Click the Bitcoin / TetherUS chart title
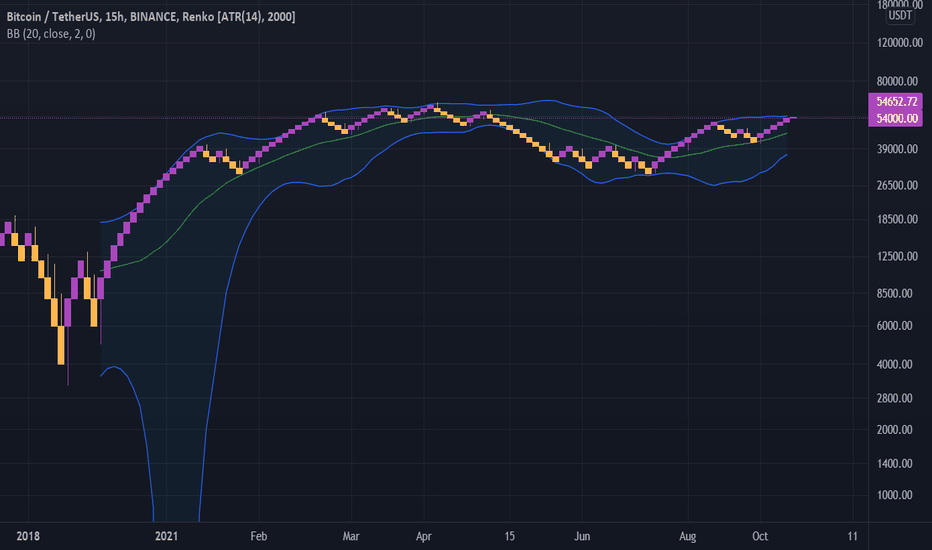The height and width of the screenshot is (550, 932). pos(151,17)
